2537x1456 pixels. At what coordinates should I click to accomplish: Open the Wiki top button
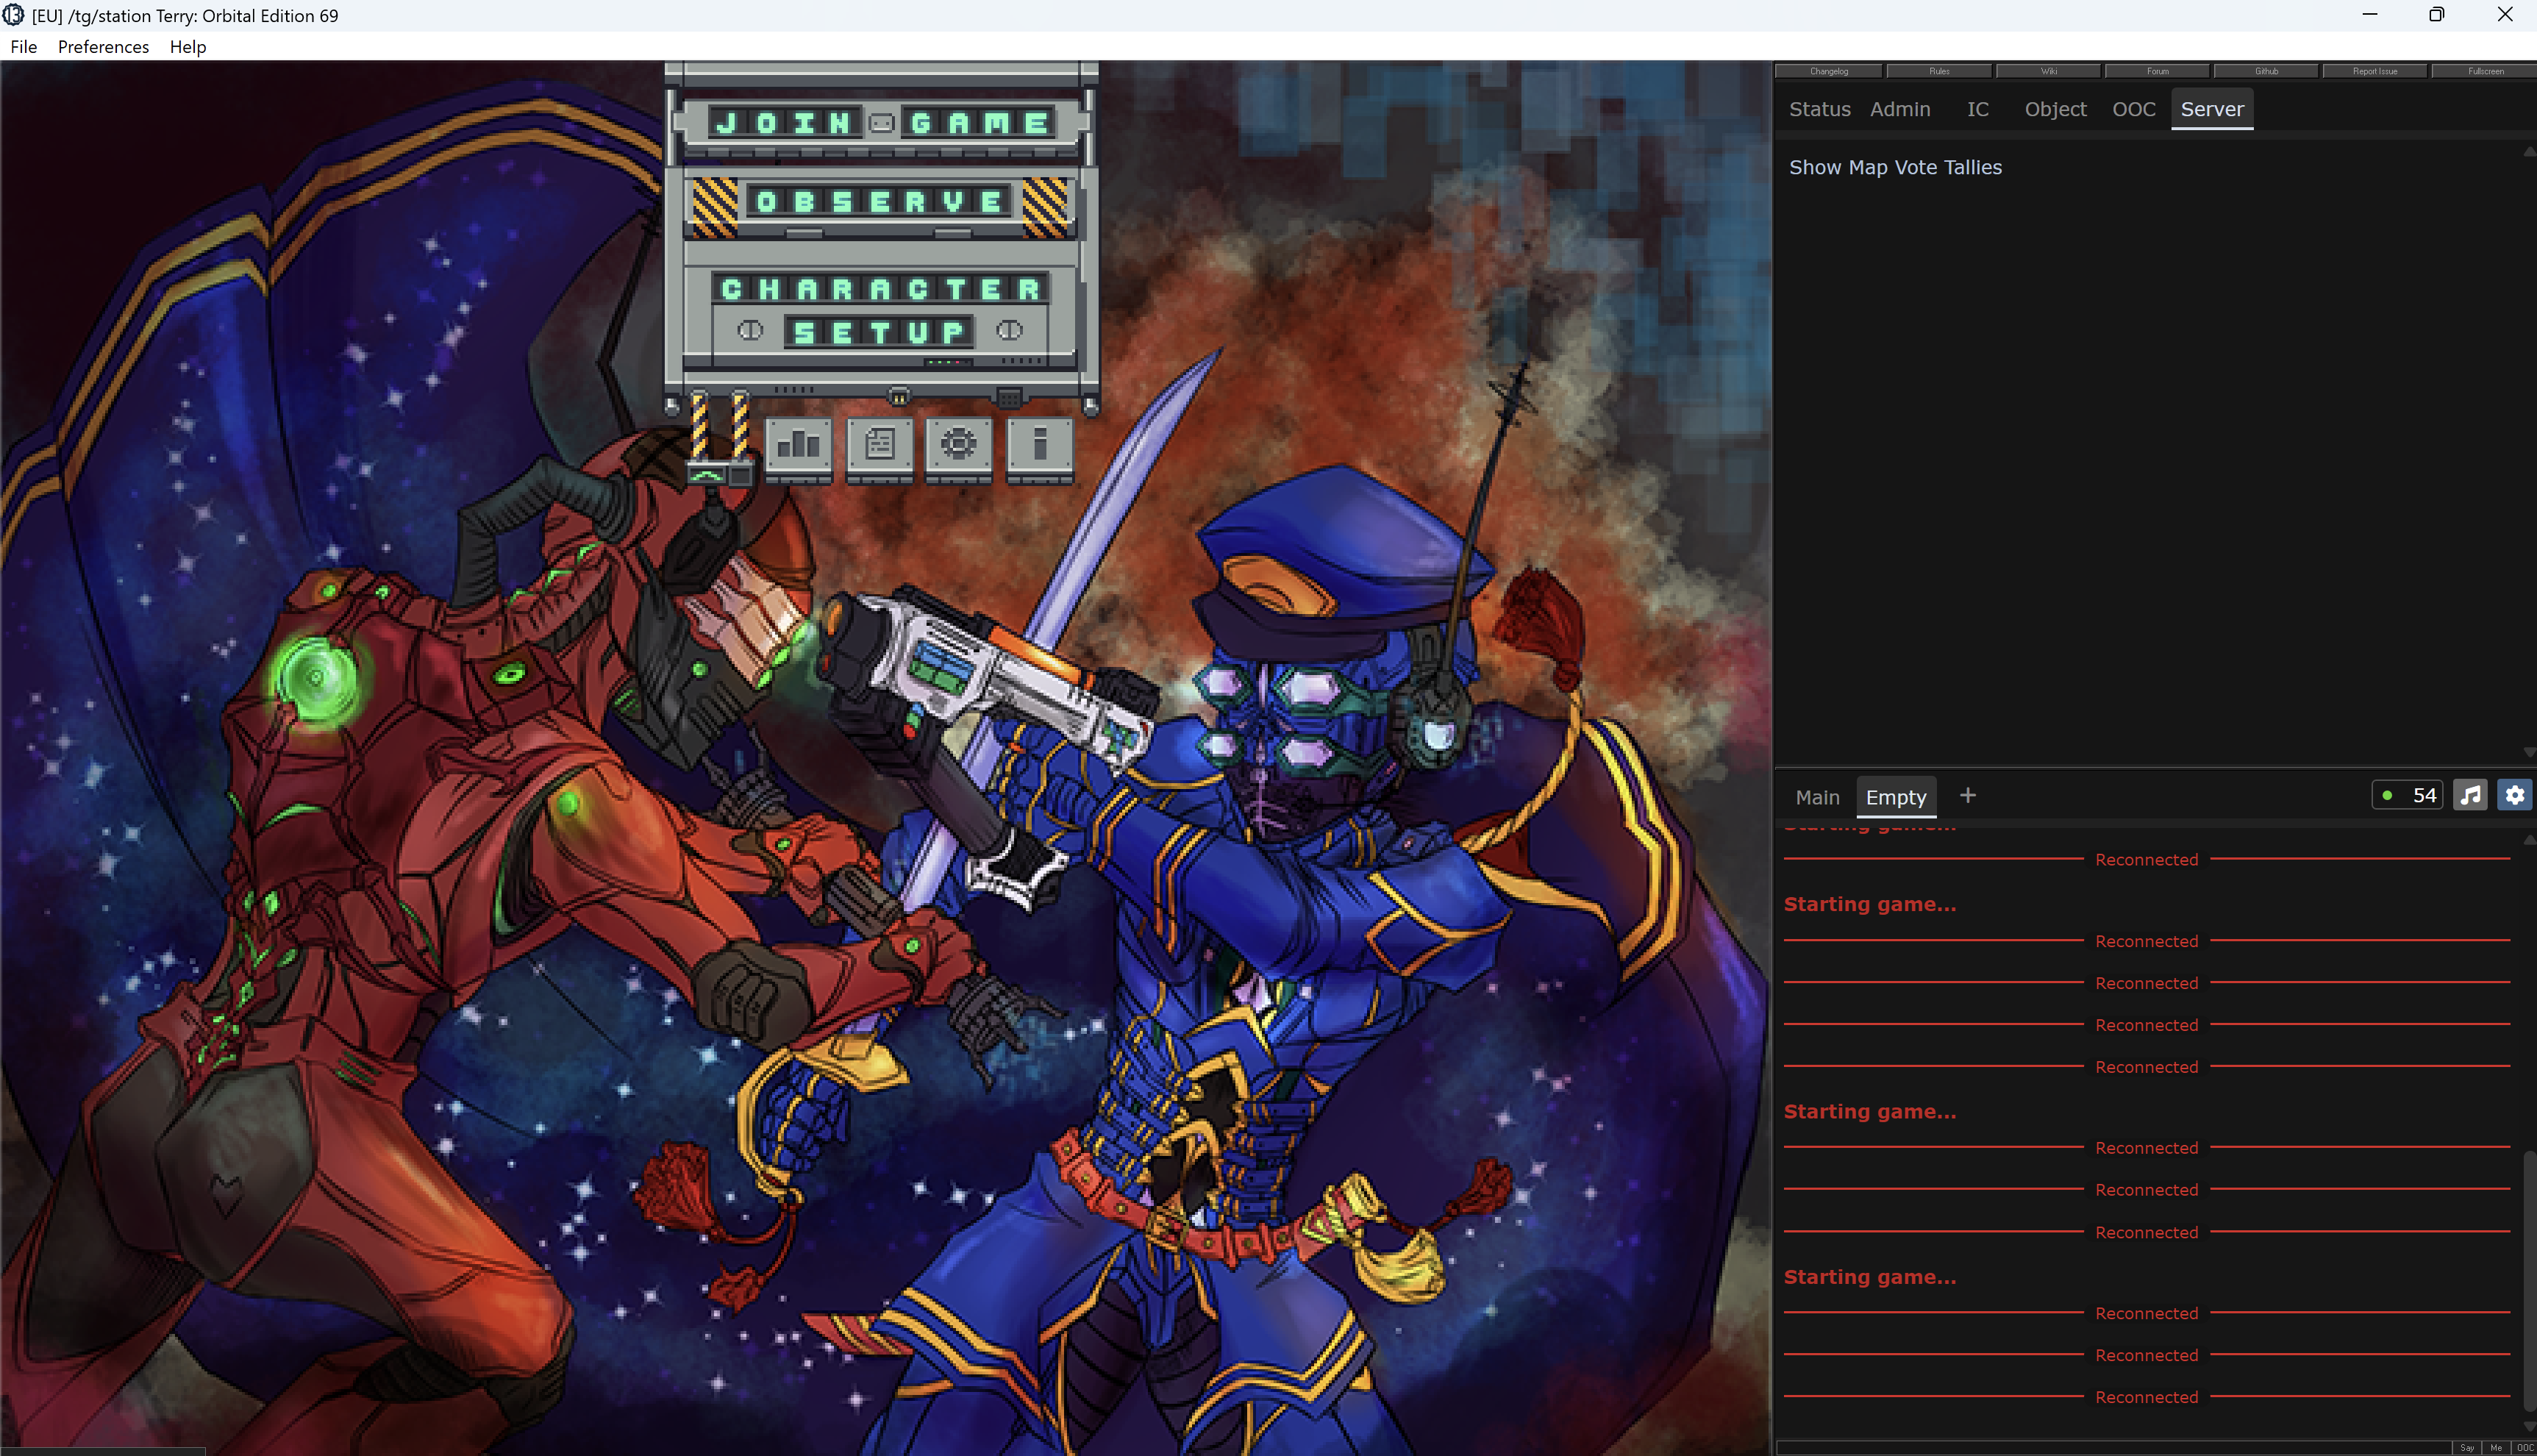(x=2048, y=71)
